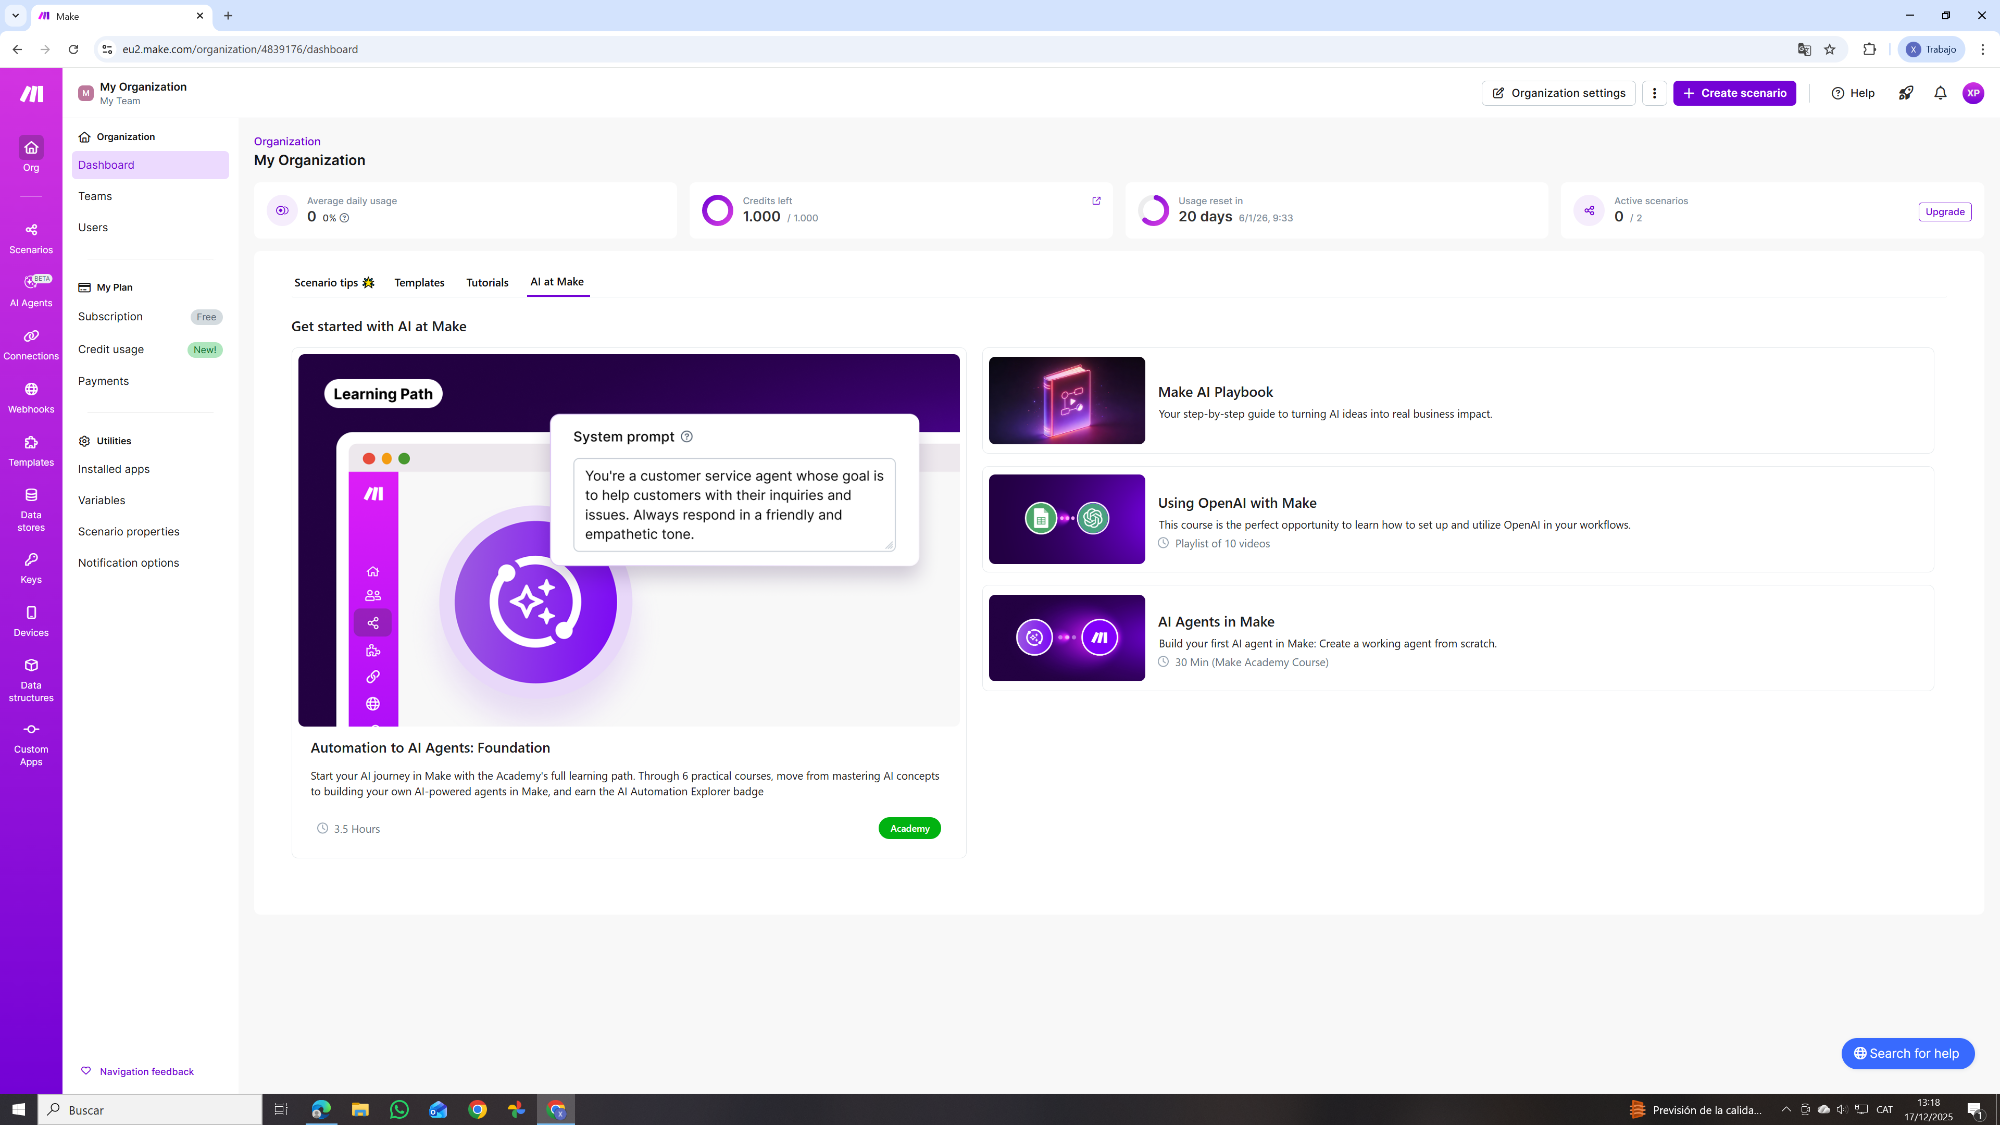2000x1125 pixels.
Task: Click the Create scenario button
Action: point(1734,93)
